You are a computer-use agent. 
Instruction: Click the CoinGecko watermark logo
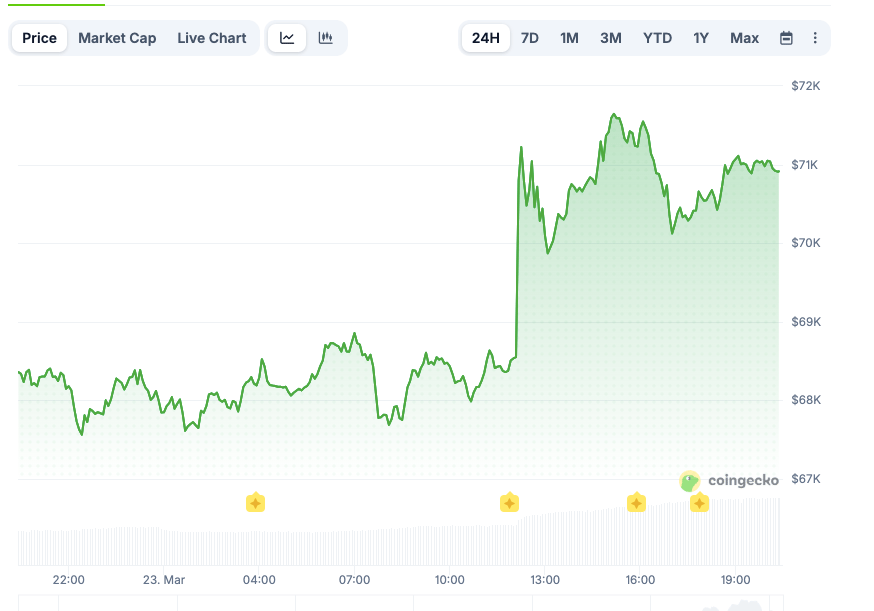point(729,481)
